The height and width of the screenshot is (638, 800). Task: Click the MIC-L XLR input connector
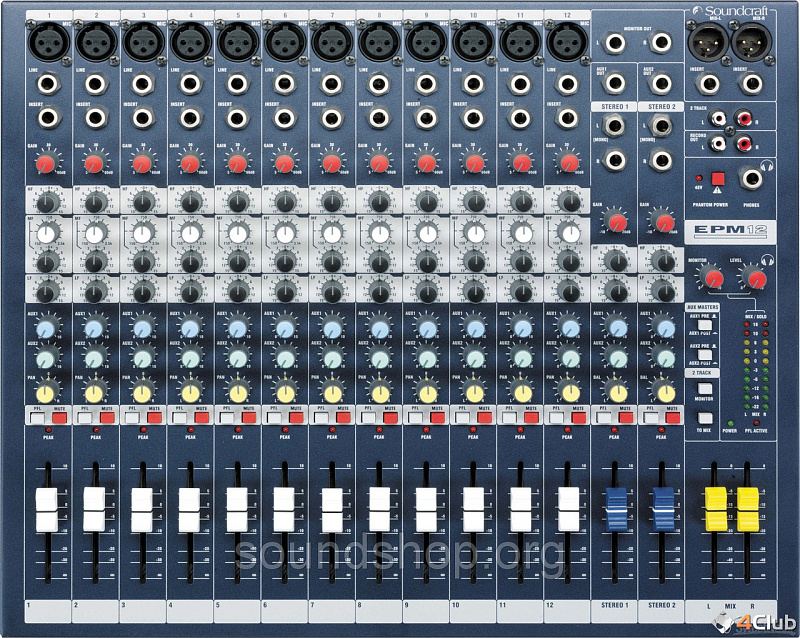705,40
